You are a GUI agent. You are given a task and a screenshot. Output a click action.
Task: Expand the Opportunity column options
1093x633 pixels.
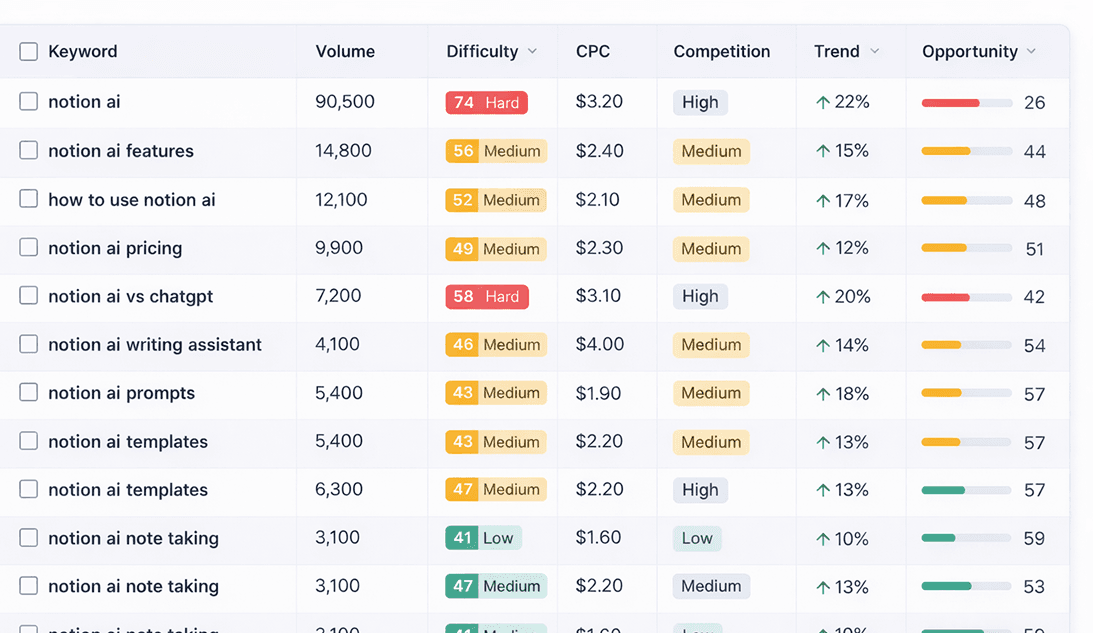[1033, 51]
